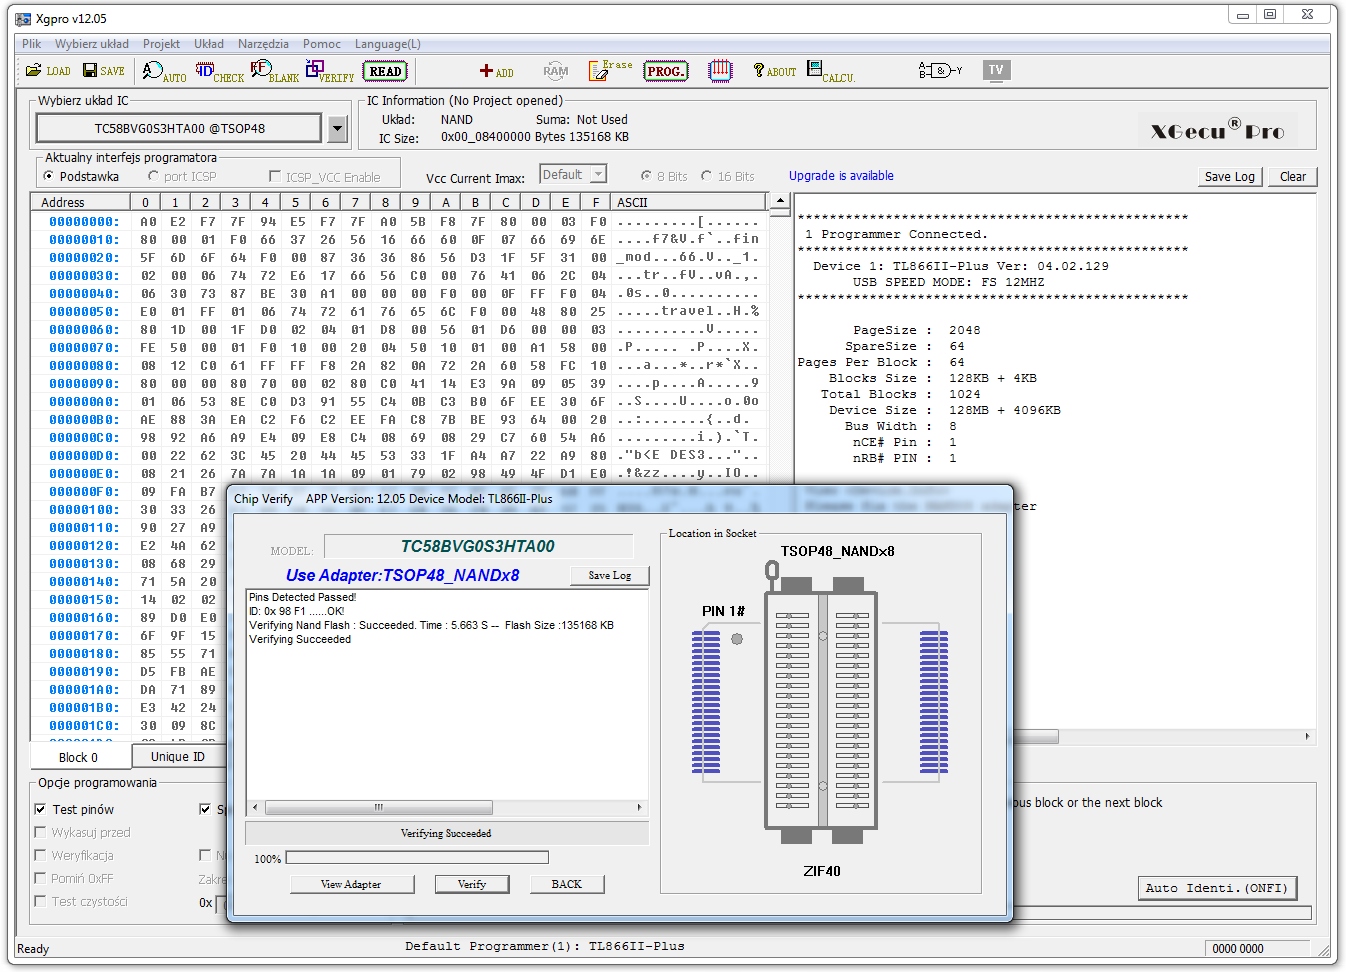Open the Projekt menu

click(161, 44)
